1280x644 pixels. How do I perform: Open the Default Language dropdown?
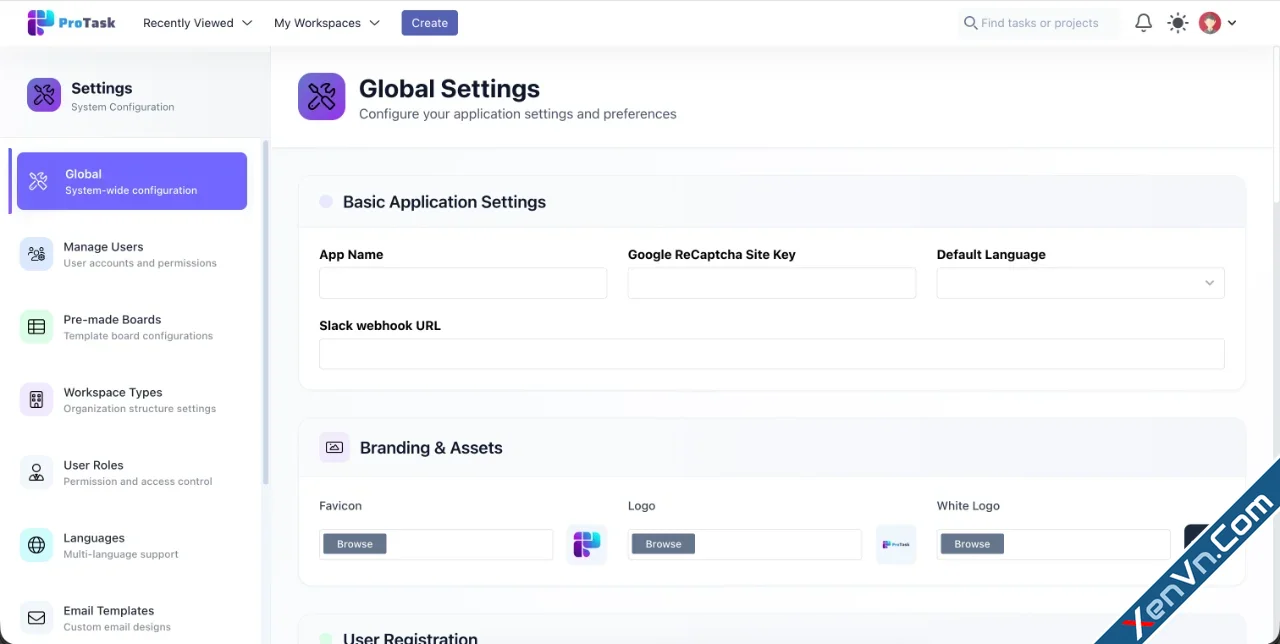(1080, 283)
